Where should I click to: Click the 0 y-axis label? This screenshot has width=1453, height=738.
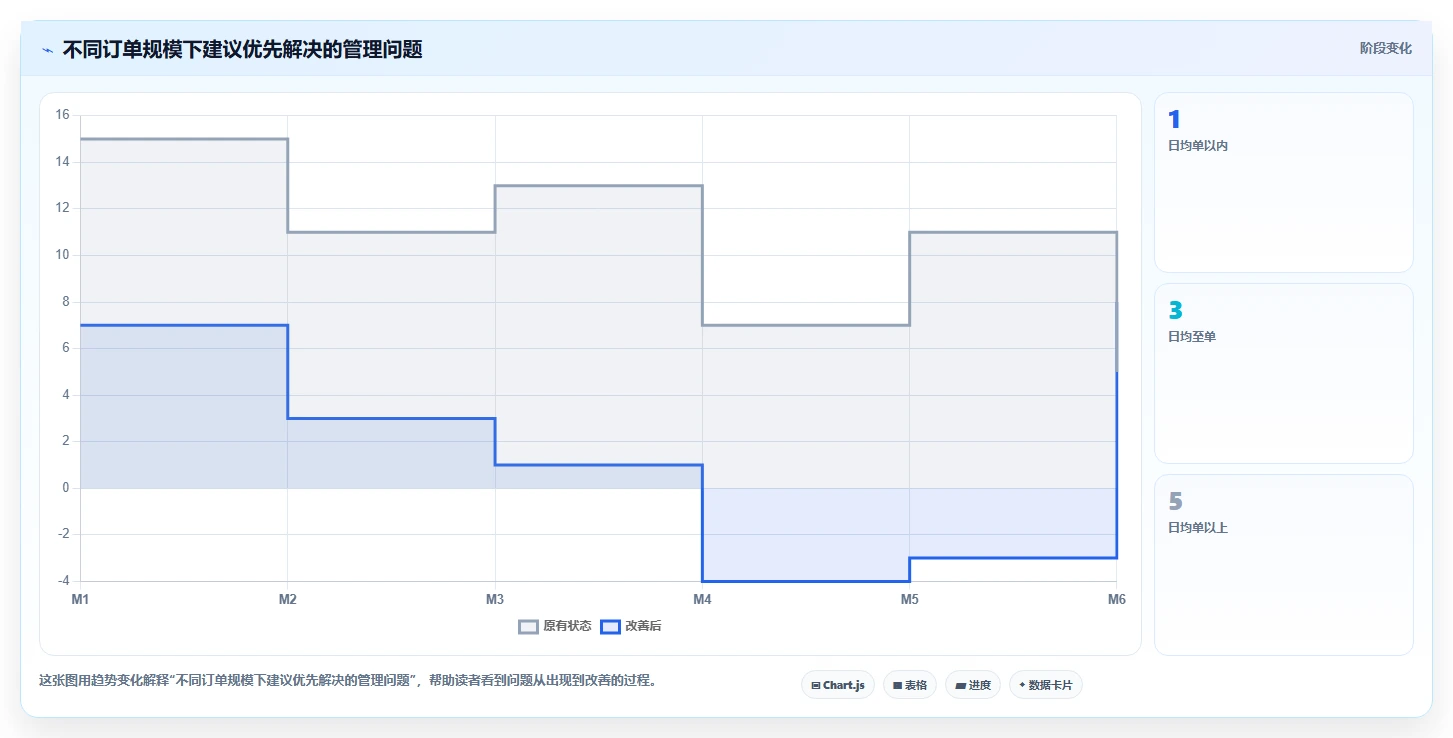click(65, 488)
